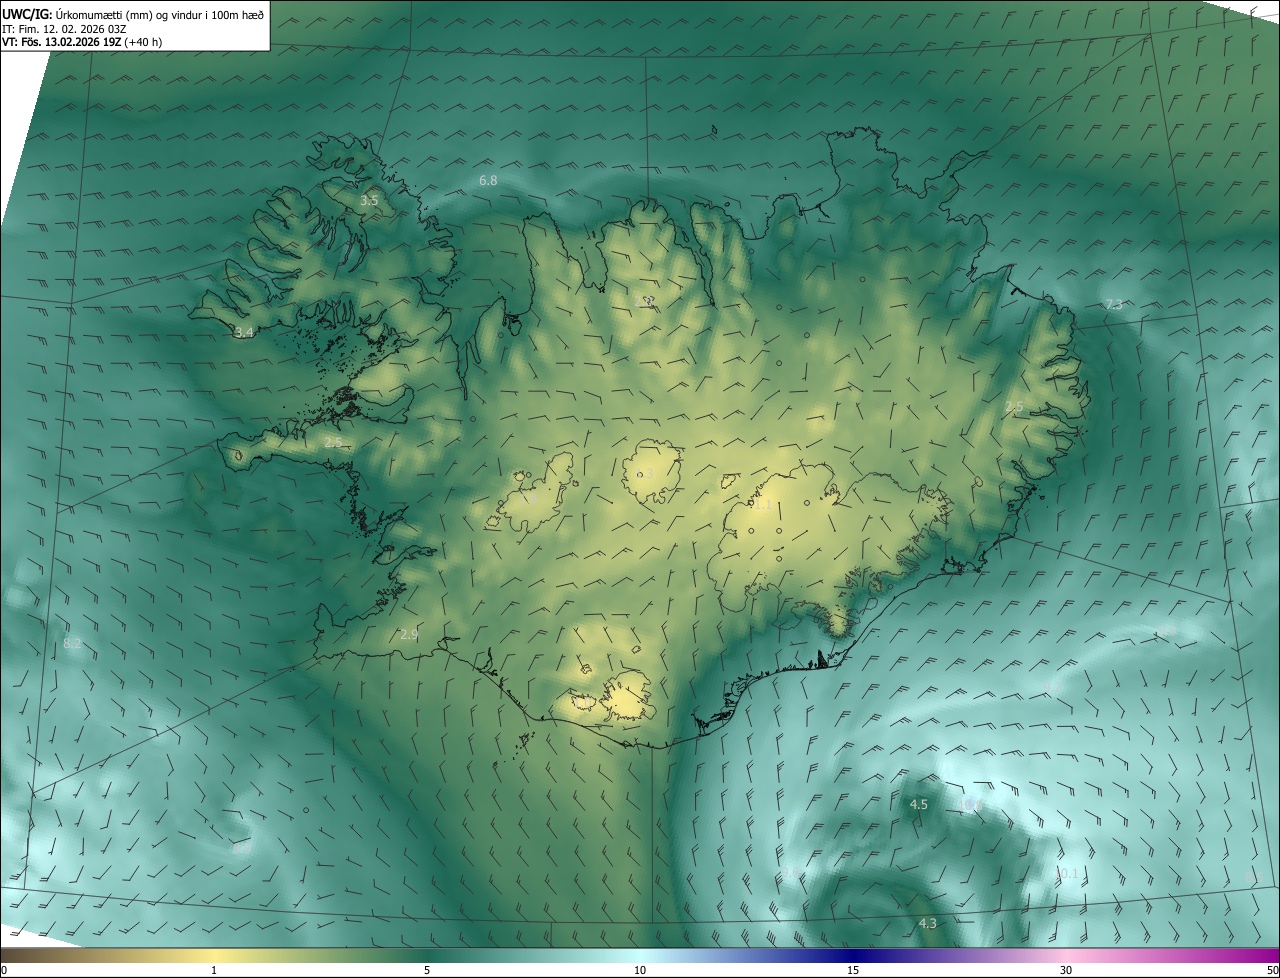
Task: Pick the yellow color band above tick 1
Action: [x=214, y=955]
